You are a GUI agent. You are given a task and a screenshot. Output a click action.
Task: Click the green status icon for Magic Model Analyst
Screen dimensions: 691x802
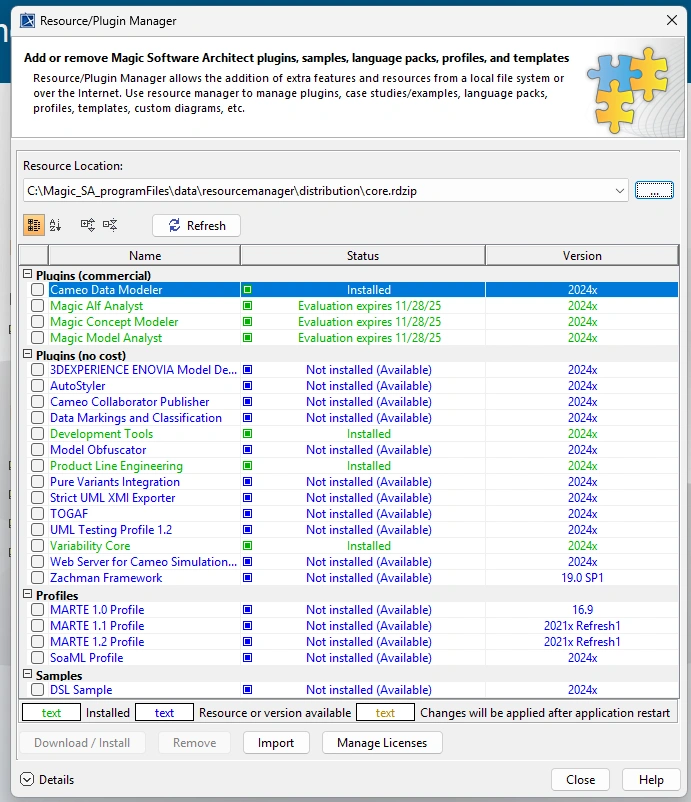click(248, 338)
